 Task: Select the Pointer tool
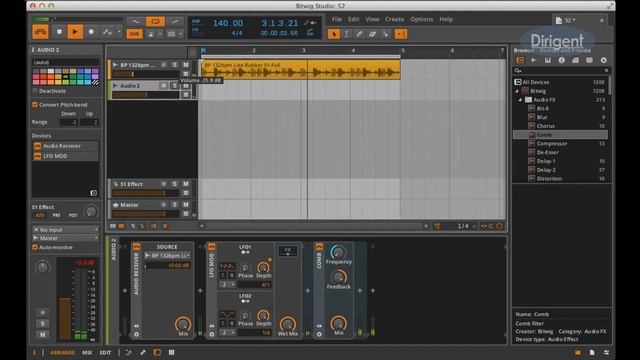tap(333, 34)
